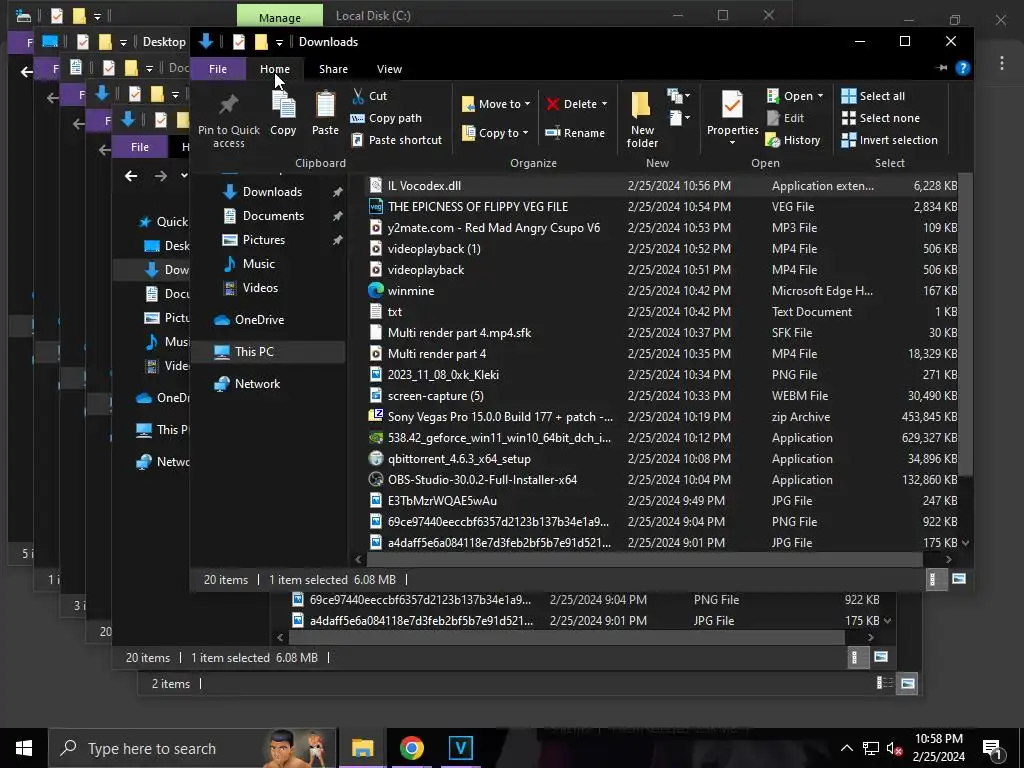Select screen-capture (5) WEBM file

coord(435,396)
